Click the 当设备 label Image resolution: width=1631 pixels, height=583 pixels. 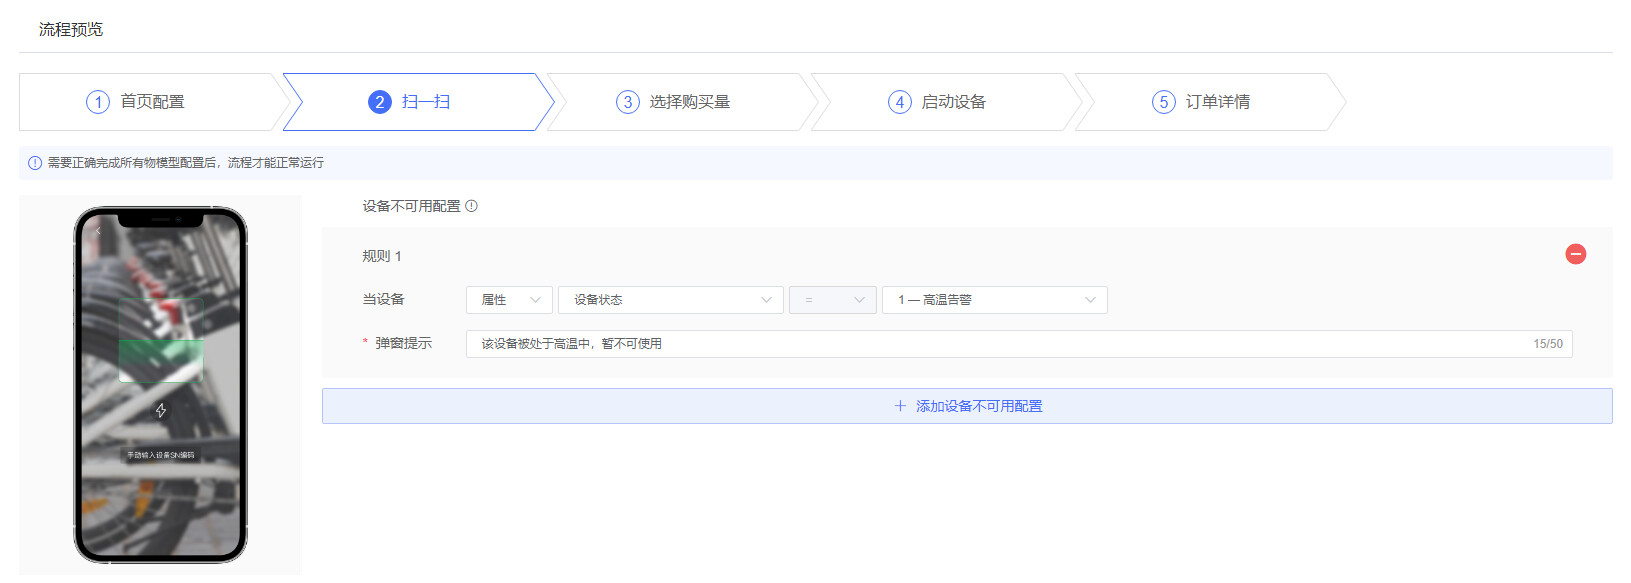383,299
